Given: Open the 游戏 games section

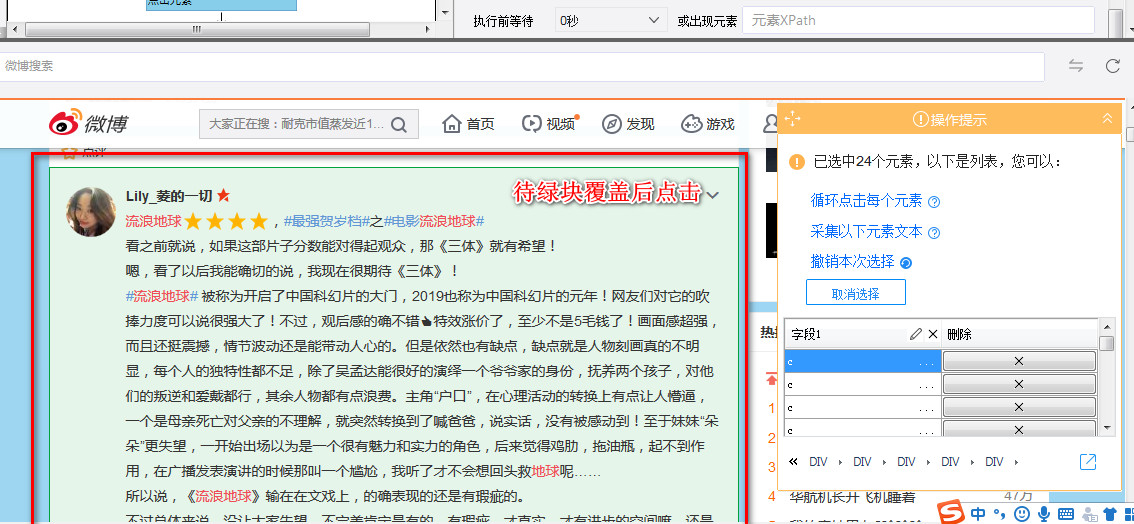Looking at the screenshot, I should [708, 124].
